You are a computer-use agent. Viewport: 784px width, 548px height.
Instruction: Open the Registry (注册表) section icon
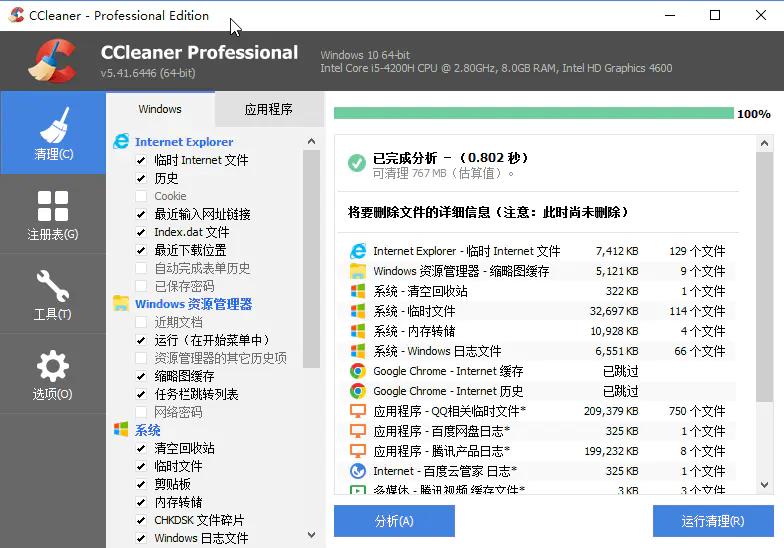(x=53, y=206)
